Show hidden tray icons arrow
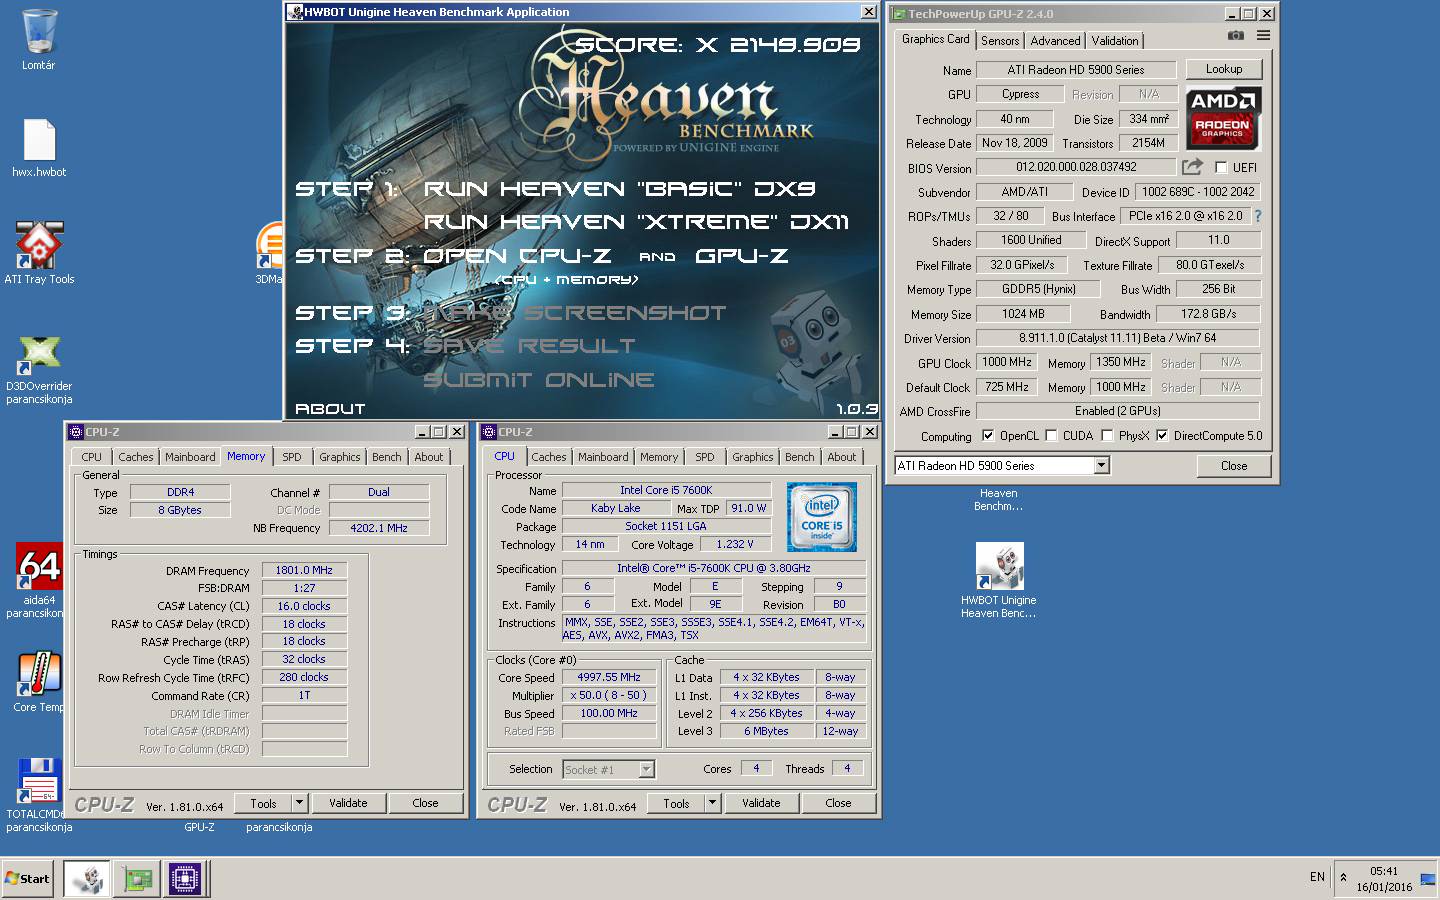This screenshot has height=900, width=1440. pos(1343,878)
